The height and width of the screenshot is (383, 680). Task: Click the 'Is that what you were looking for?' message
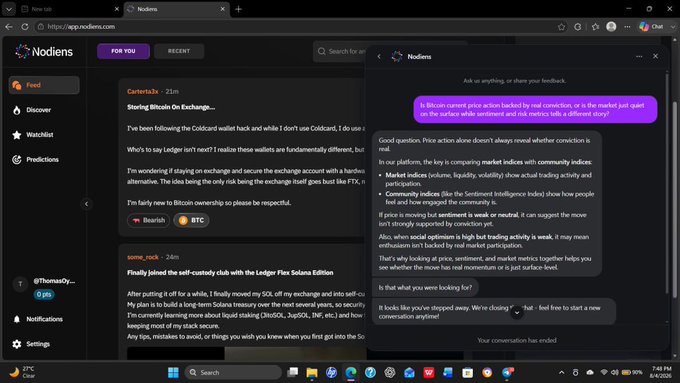425,288
